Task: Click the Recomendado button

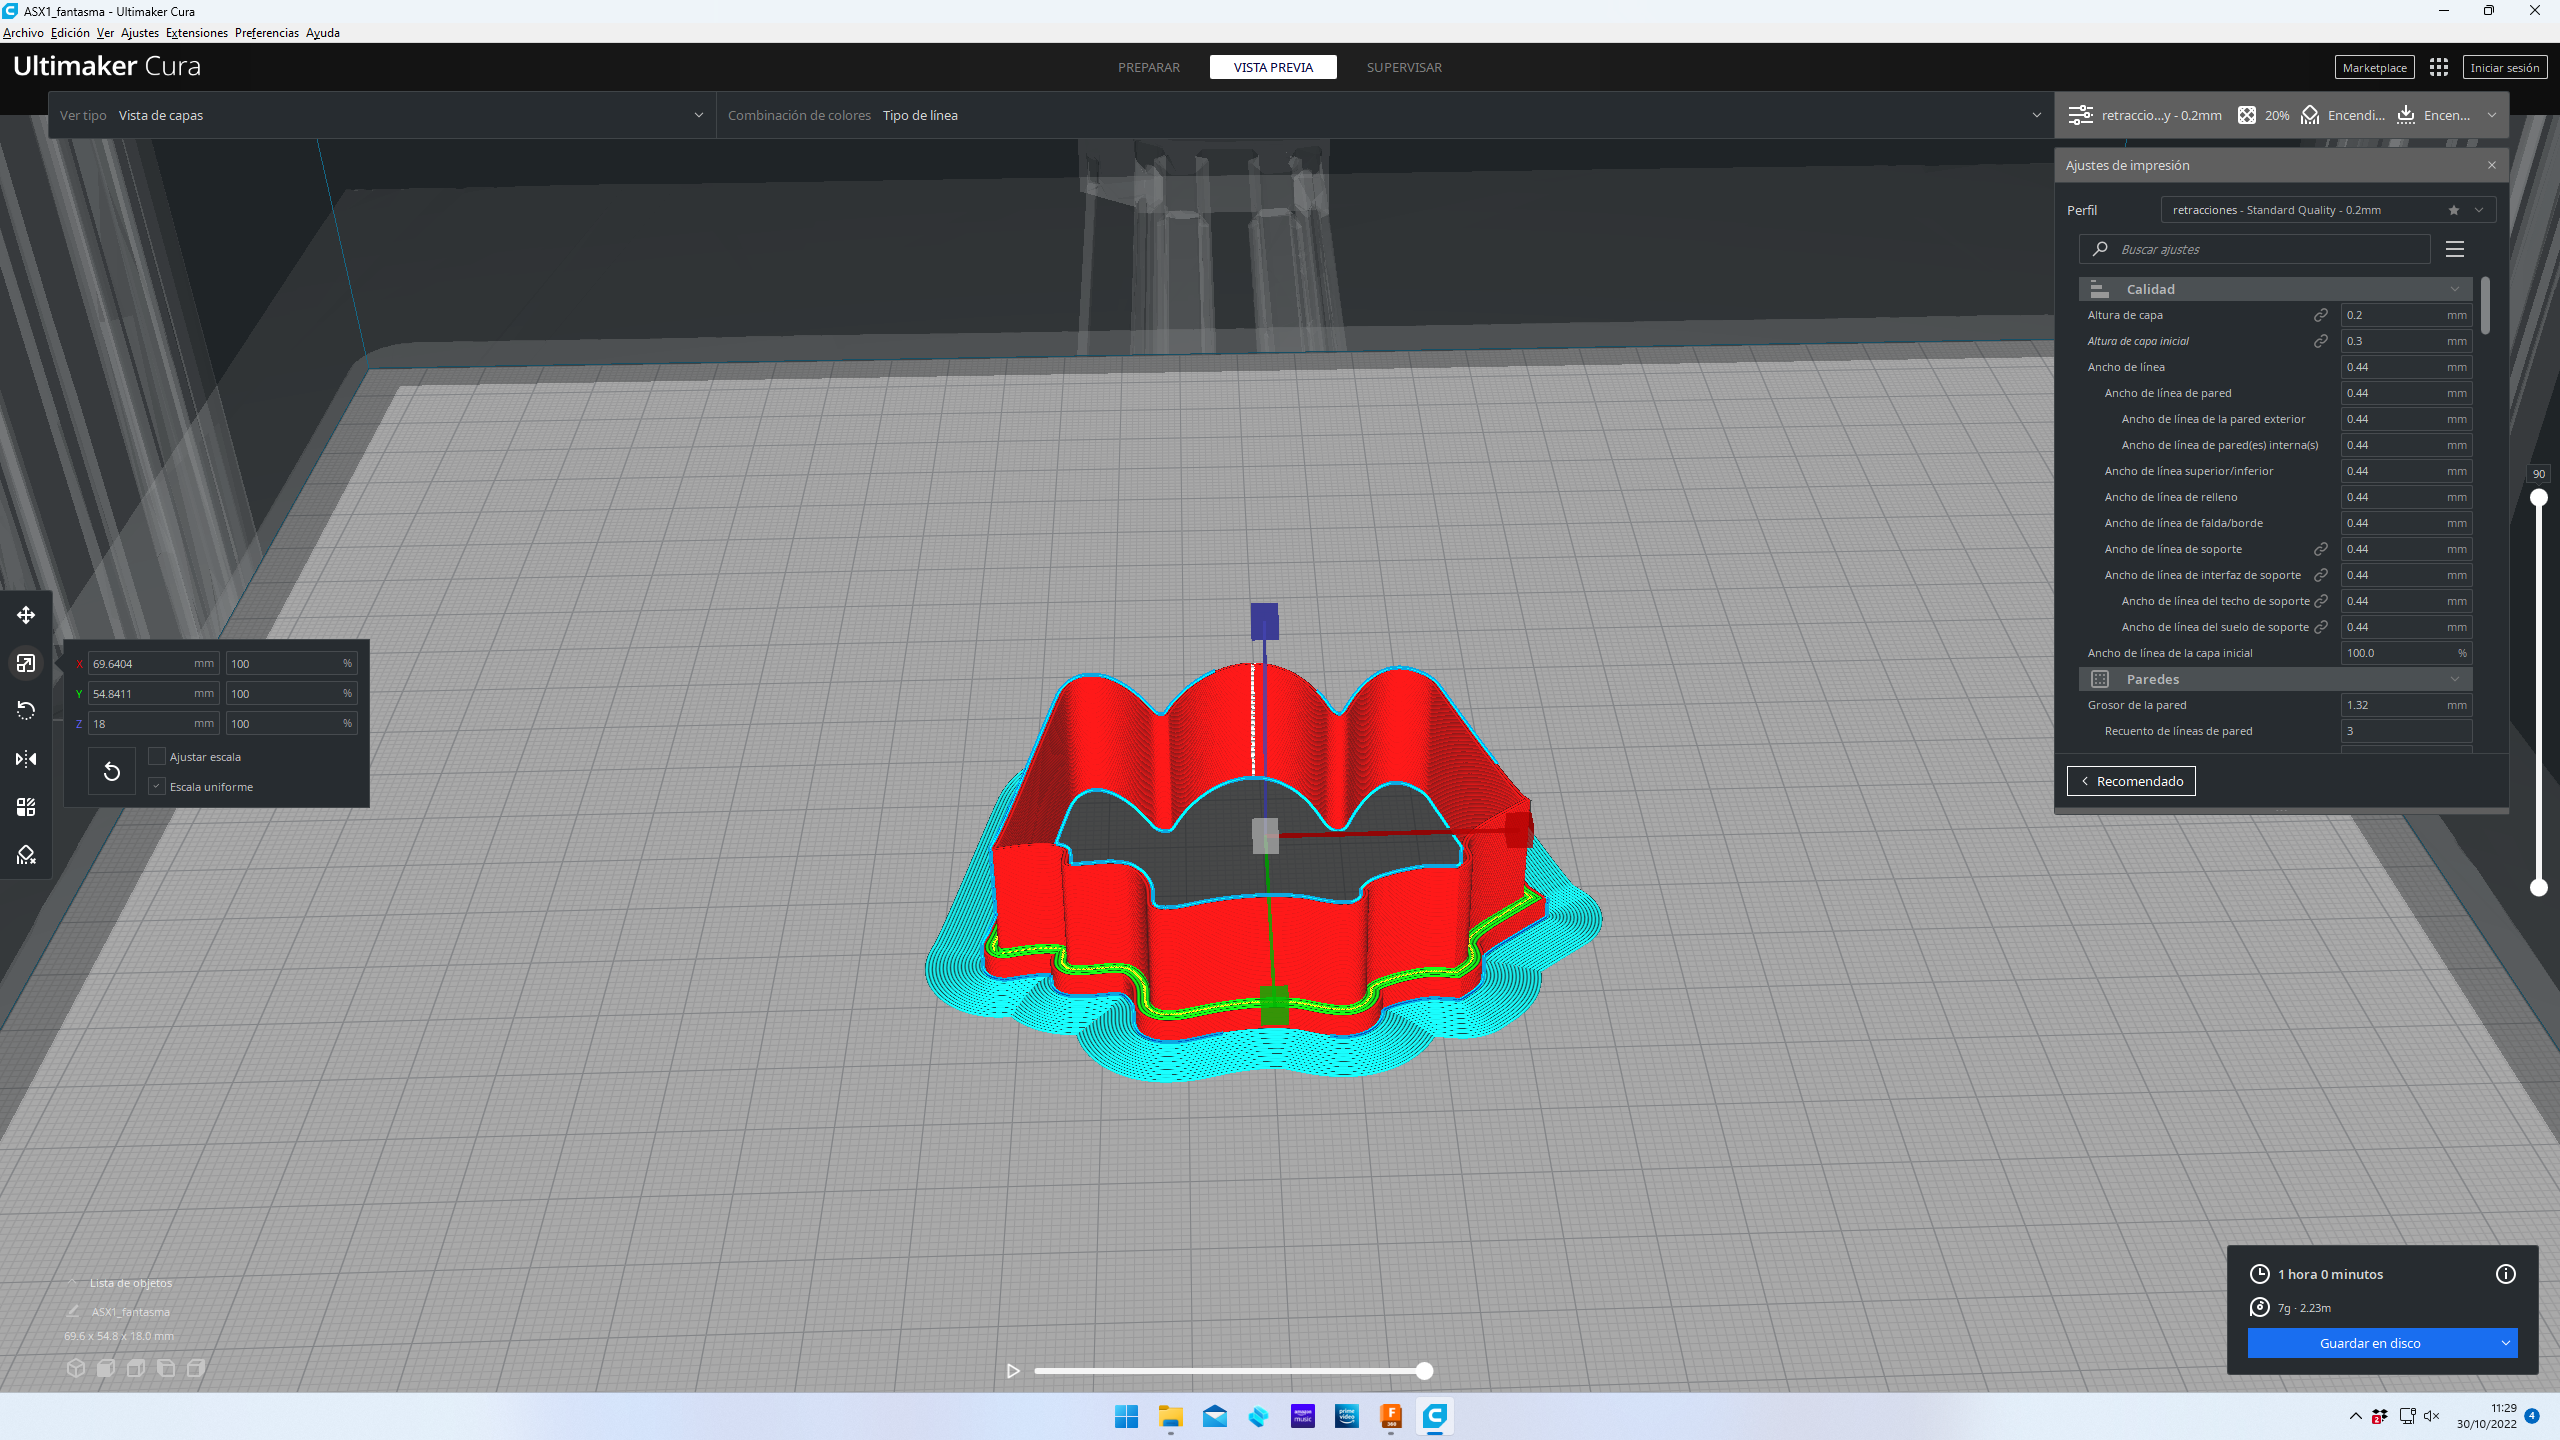Action: 2131,781
